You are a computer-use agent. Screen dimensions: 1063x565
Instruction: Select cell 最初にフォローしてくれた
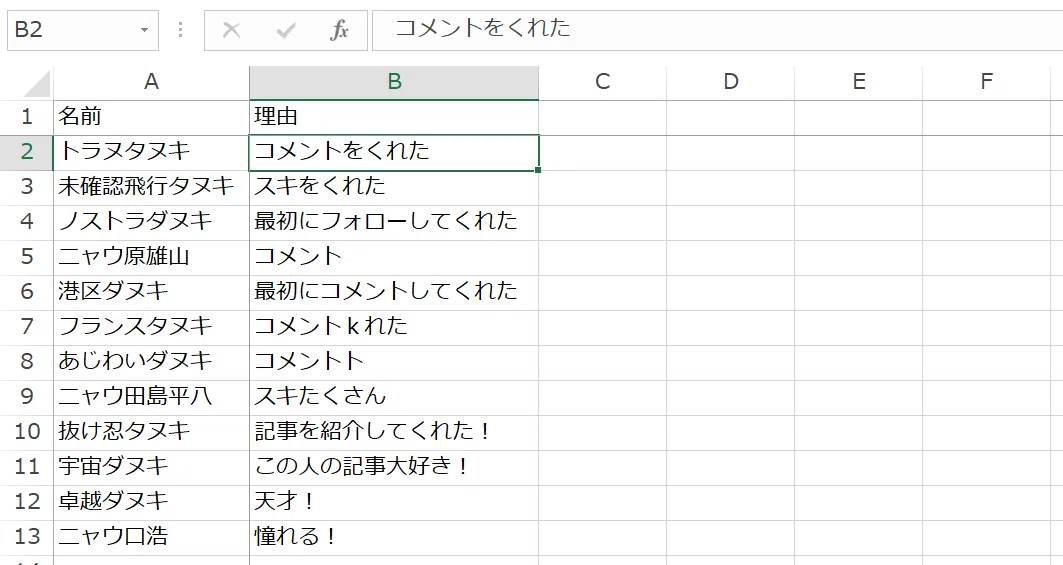point(394,222)
